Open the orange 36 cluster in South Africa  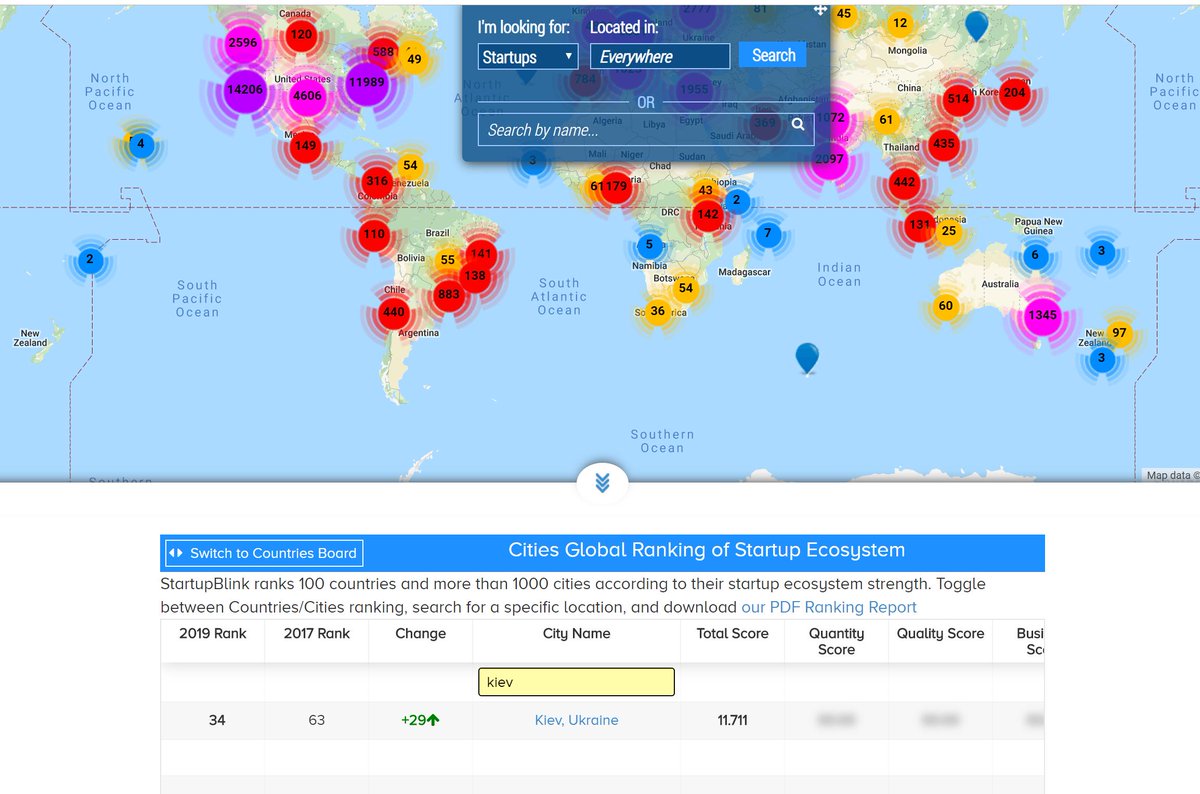(x=657, y=311)
